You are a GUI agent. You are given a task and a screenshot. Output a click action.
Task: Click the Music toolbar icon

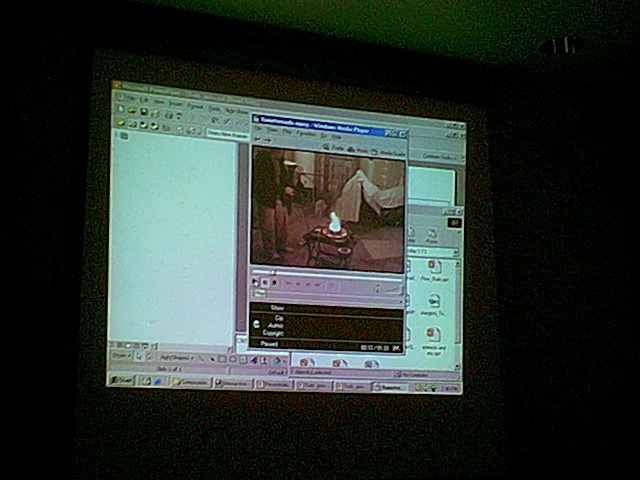tap(360, 150)
